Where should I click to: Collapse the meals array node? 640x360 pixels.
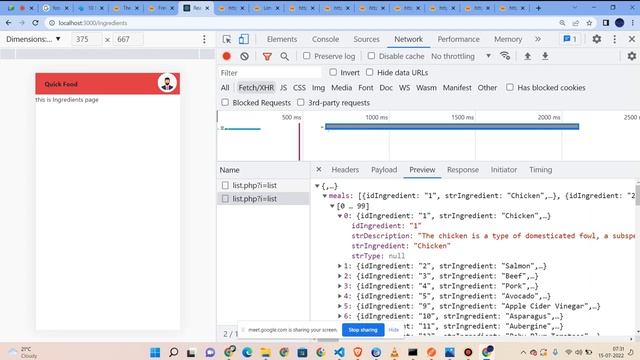[x=325, y=196]
